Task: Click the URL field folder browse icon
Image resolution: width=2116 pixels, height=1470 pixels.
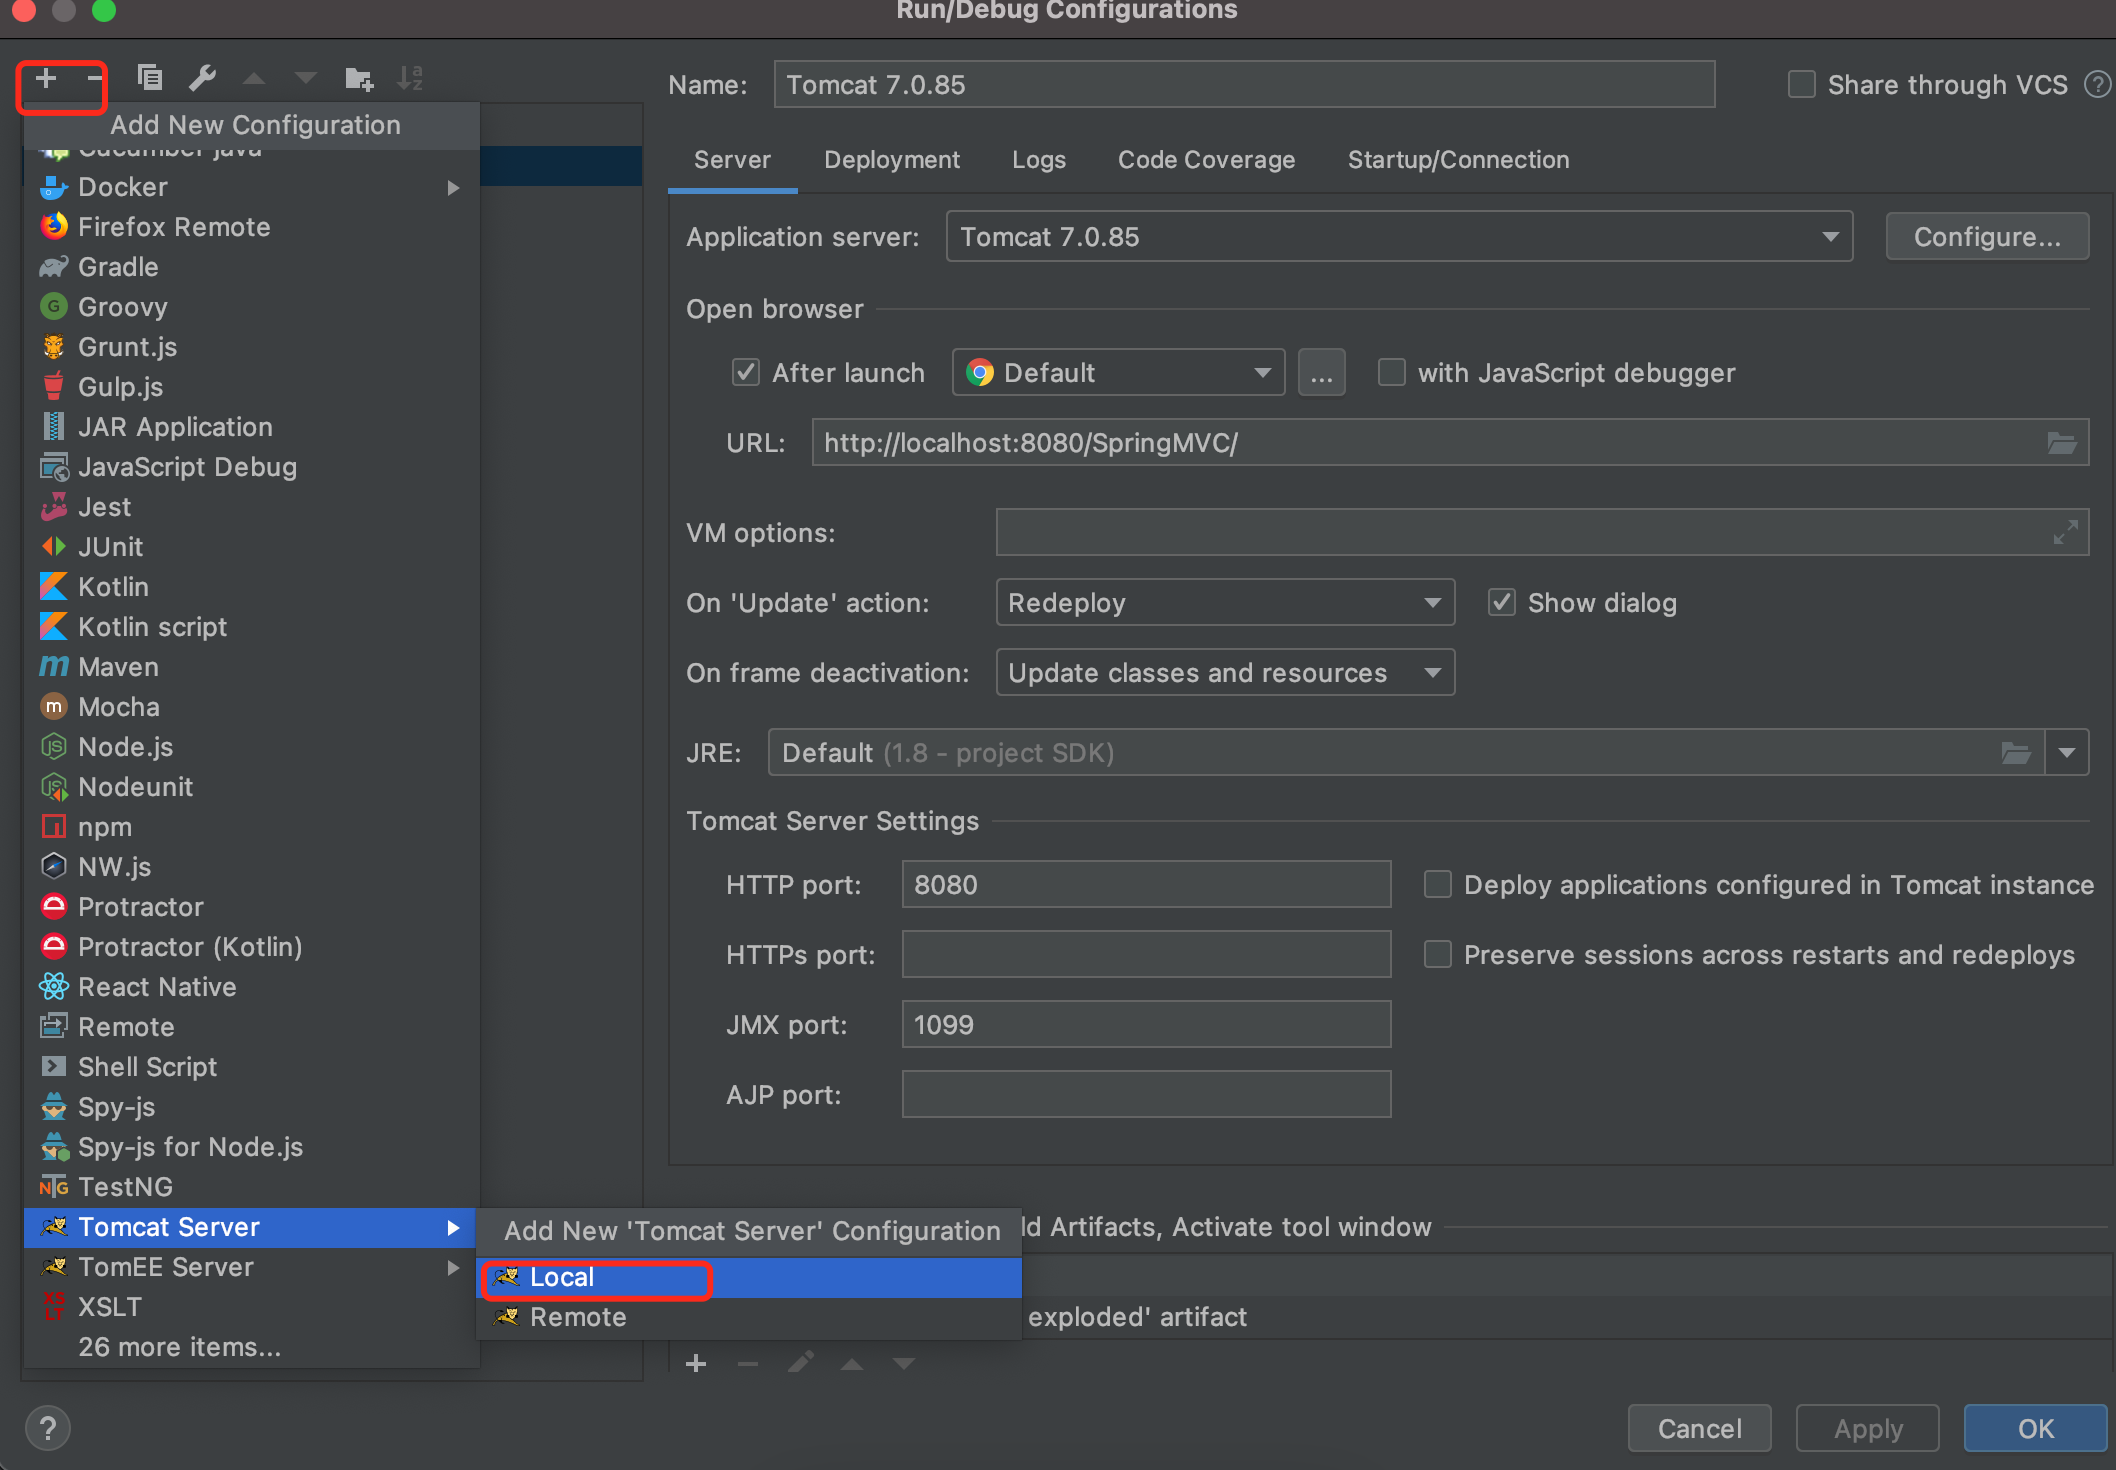Action: click(x=2061, y=443)
